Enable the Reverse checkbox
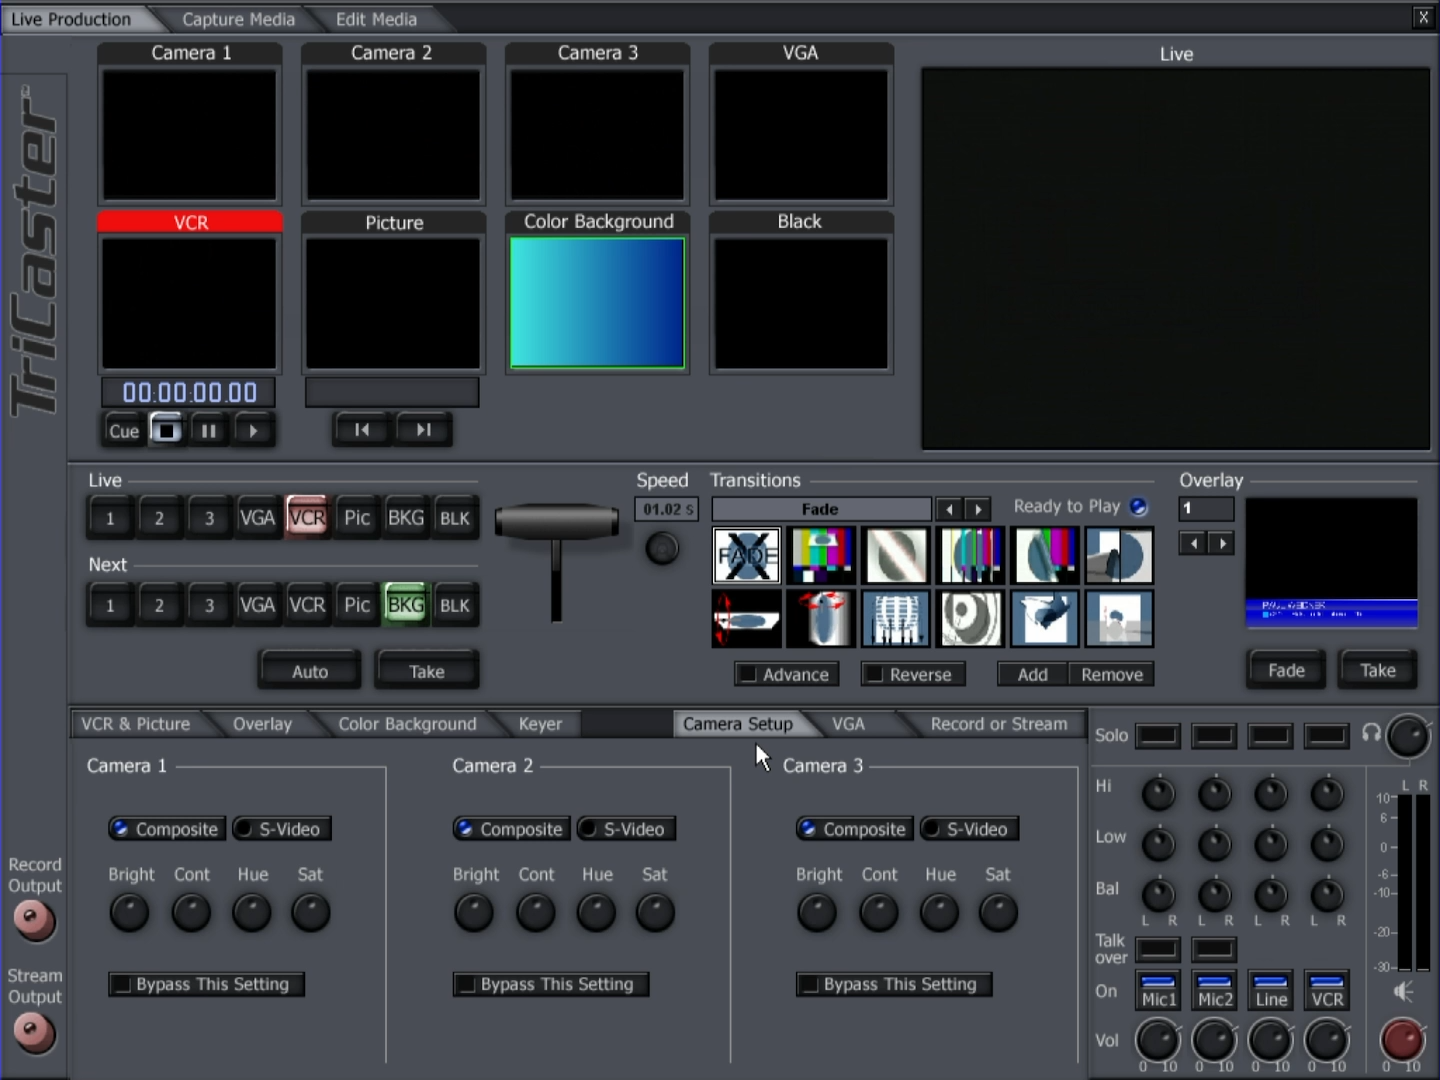 912,675
